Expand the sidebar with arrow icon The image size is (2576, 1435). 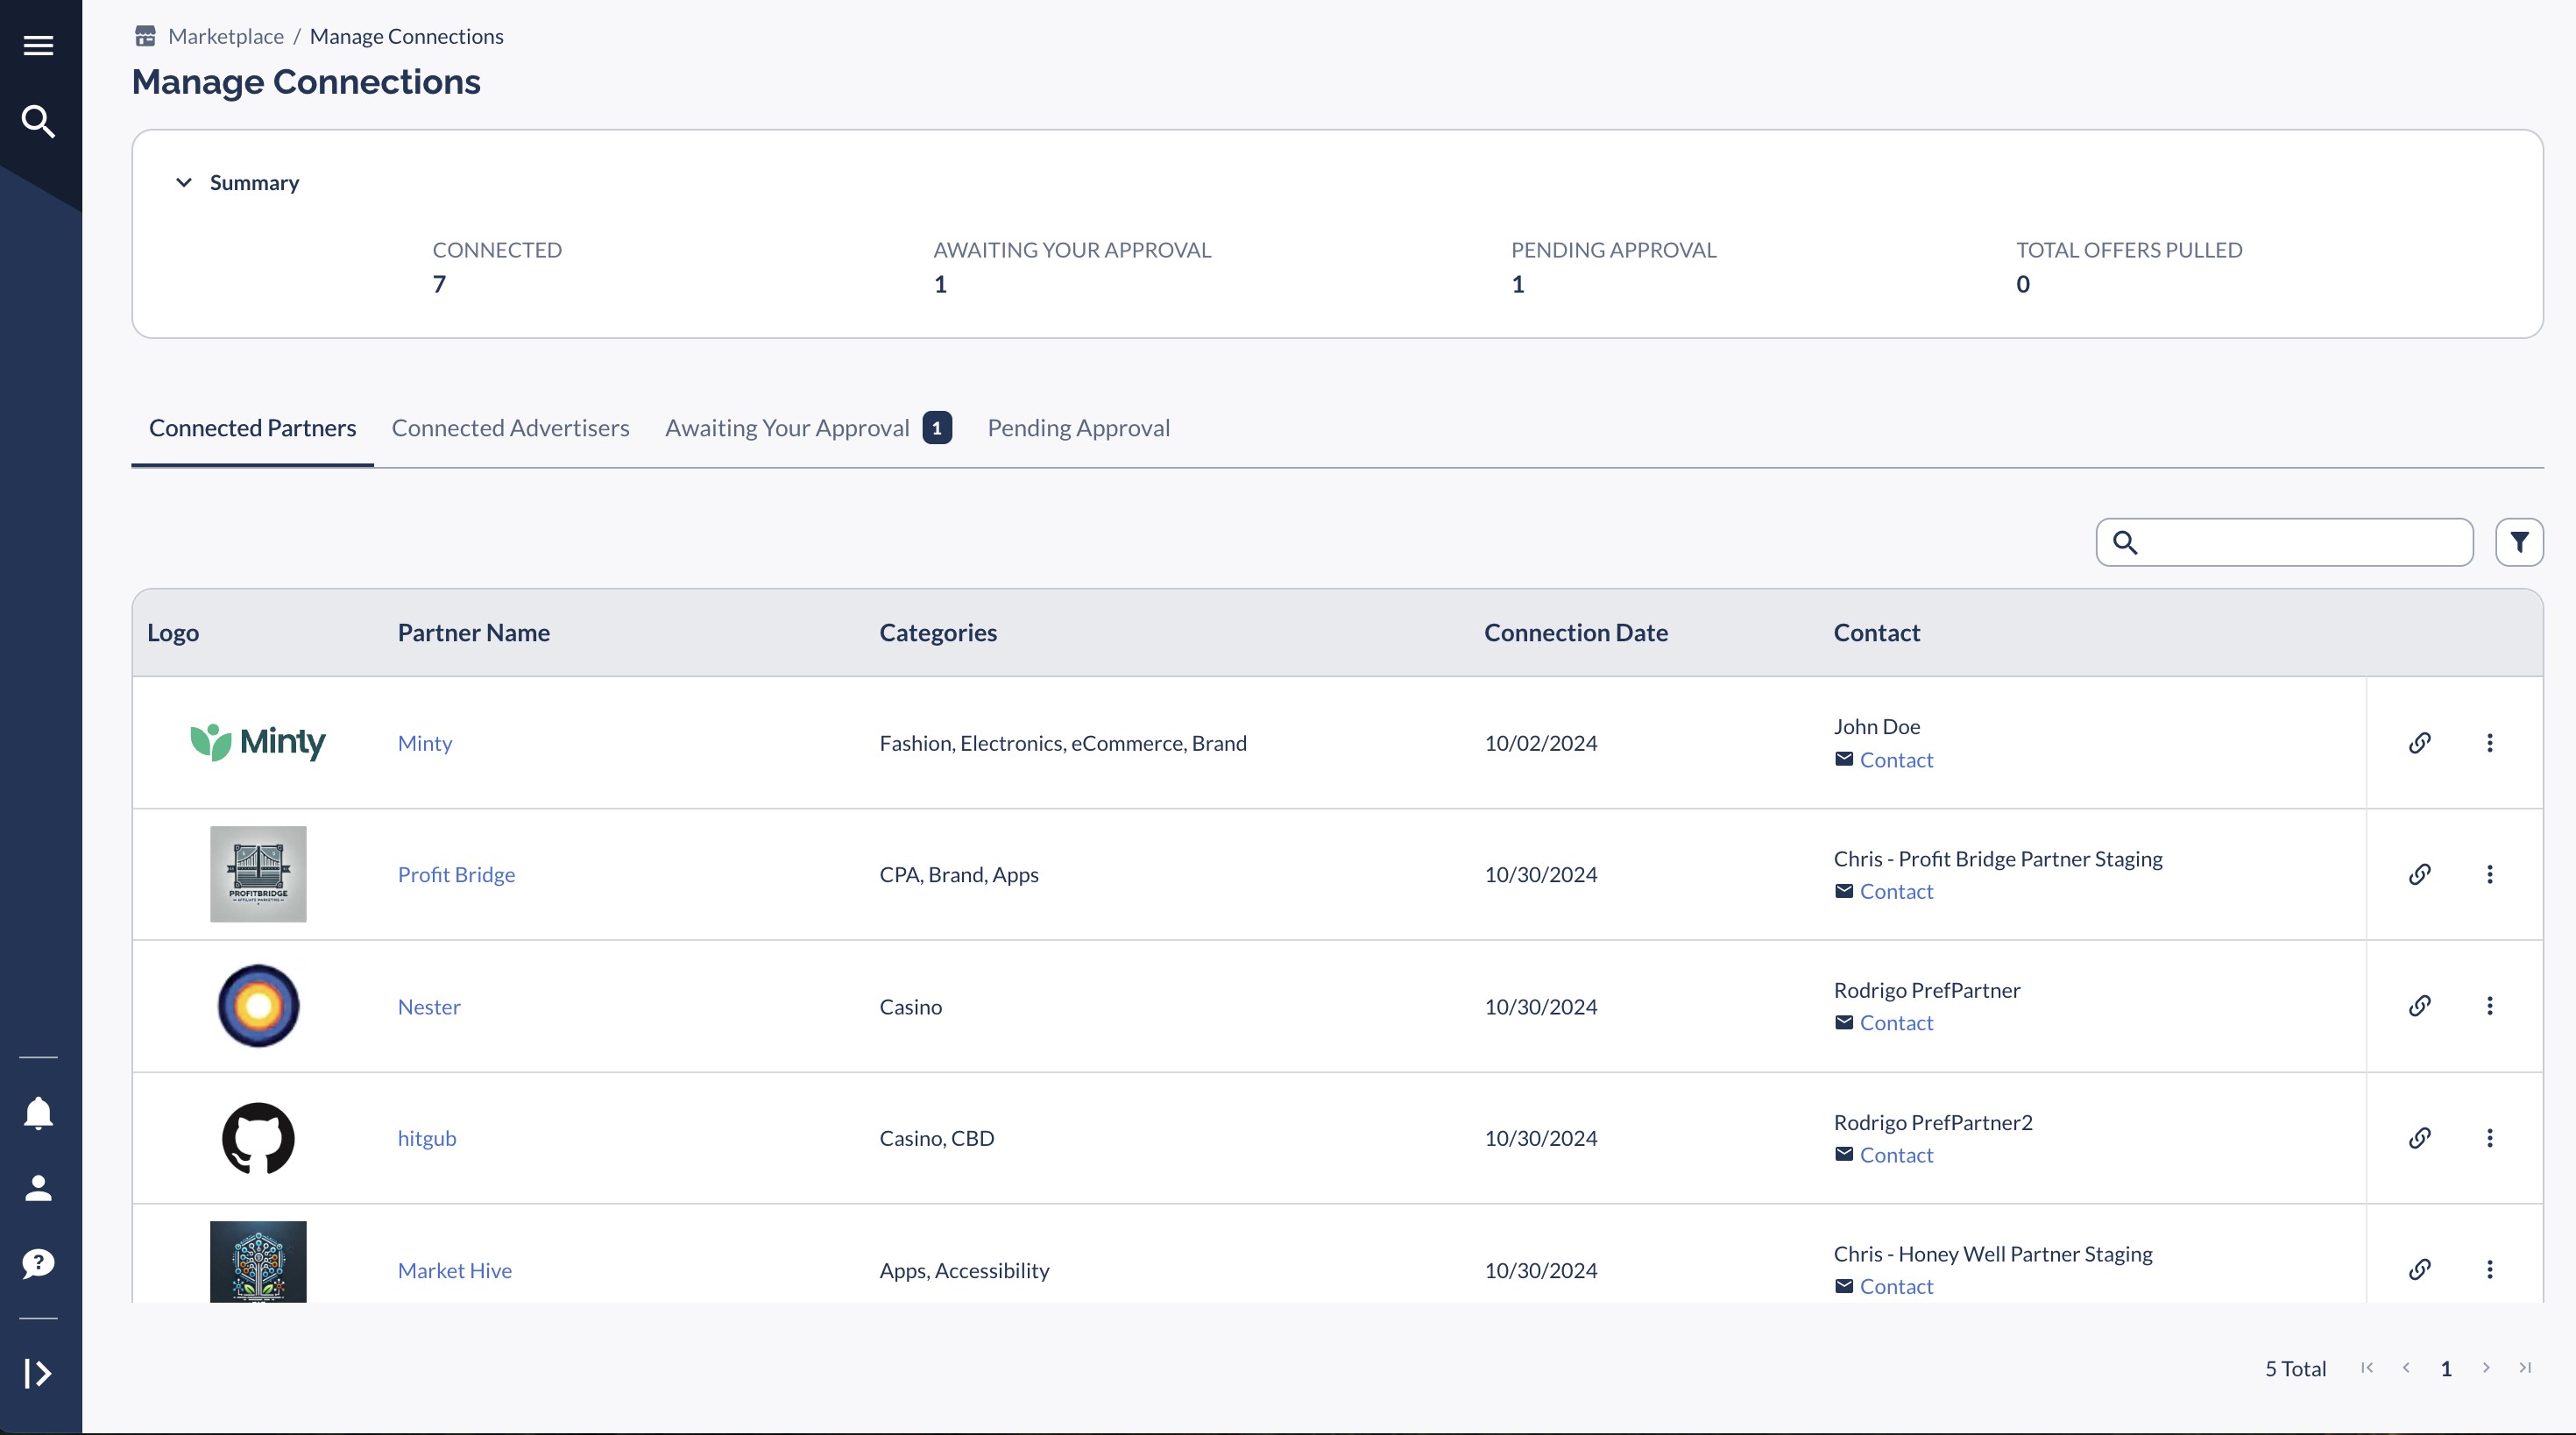(x=38, y=1373)
